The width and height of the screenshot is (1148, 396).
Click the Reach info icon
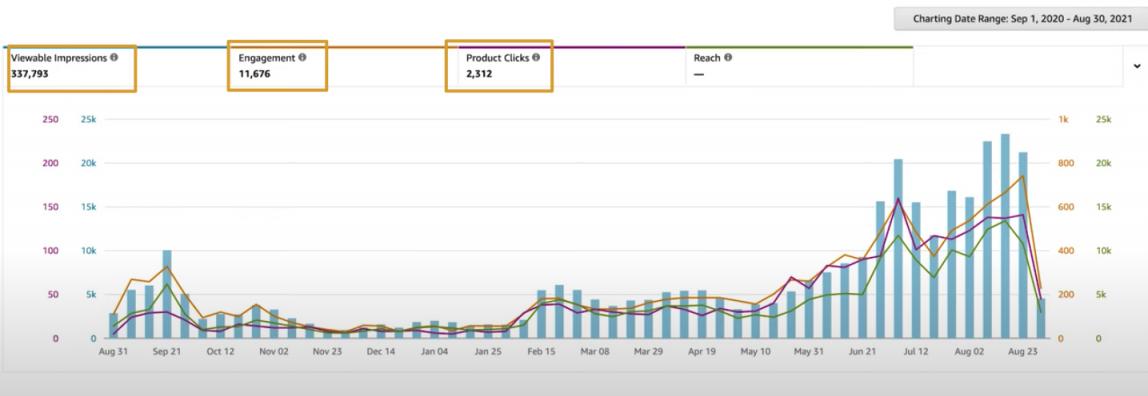pos(728,57)
